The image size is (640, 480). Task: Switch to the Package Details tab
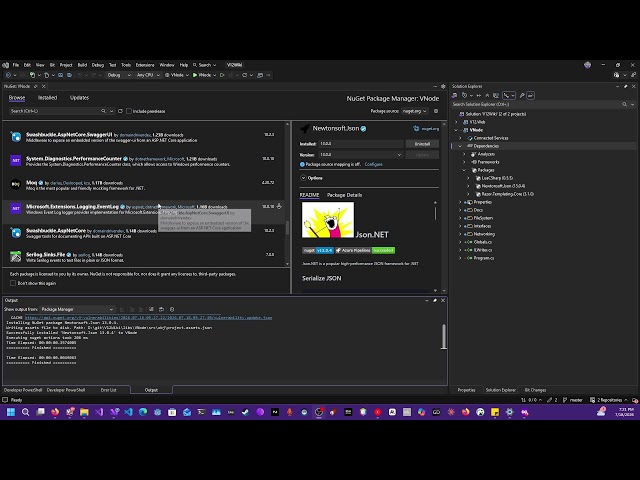pyautogui.click(x=344, y=195)
